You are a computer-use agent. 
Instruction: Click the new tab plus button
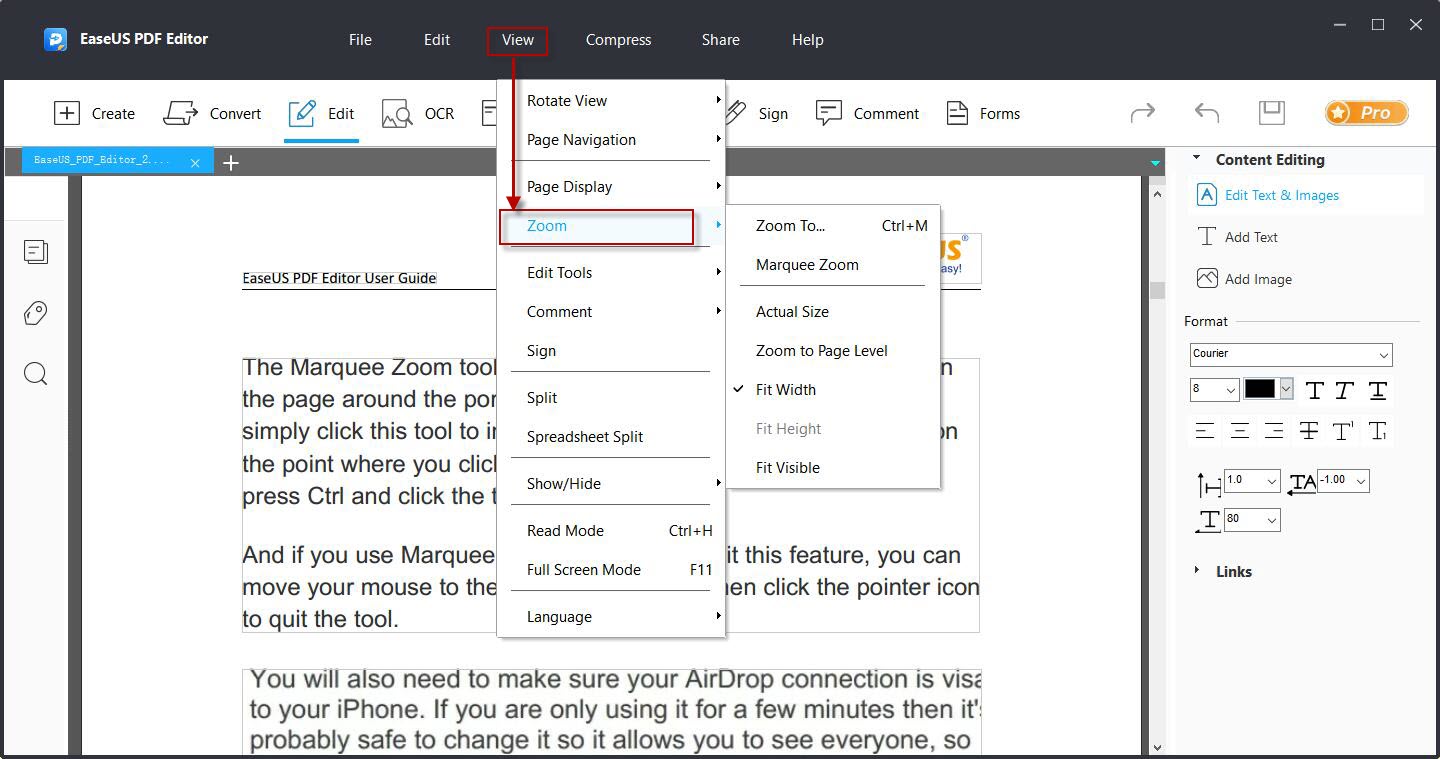coord(231,161)
